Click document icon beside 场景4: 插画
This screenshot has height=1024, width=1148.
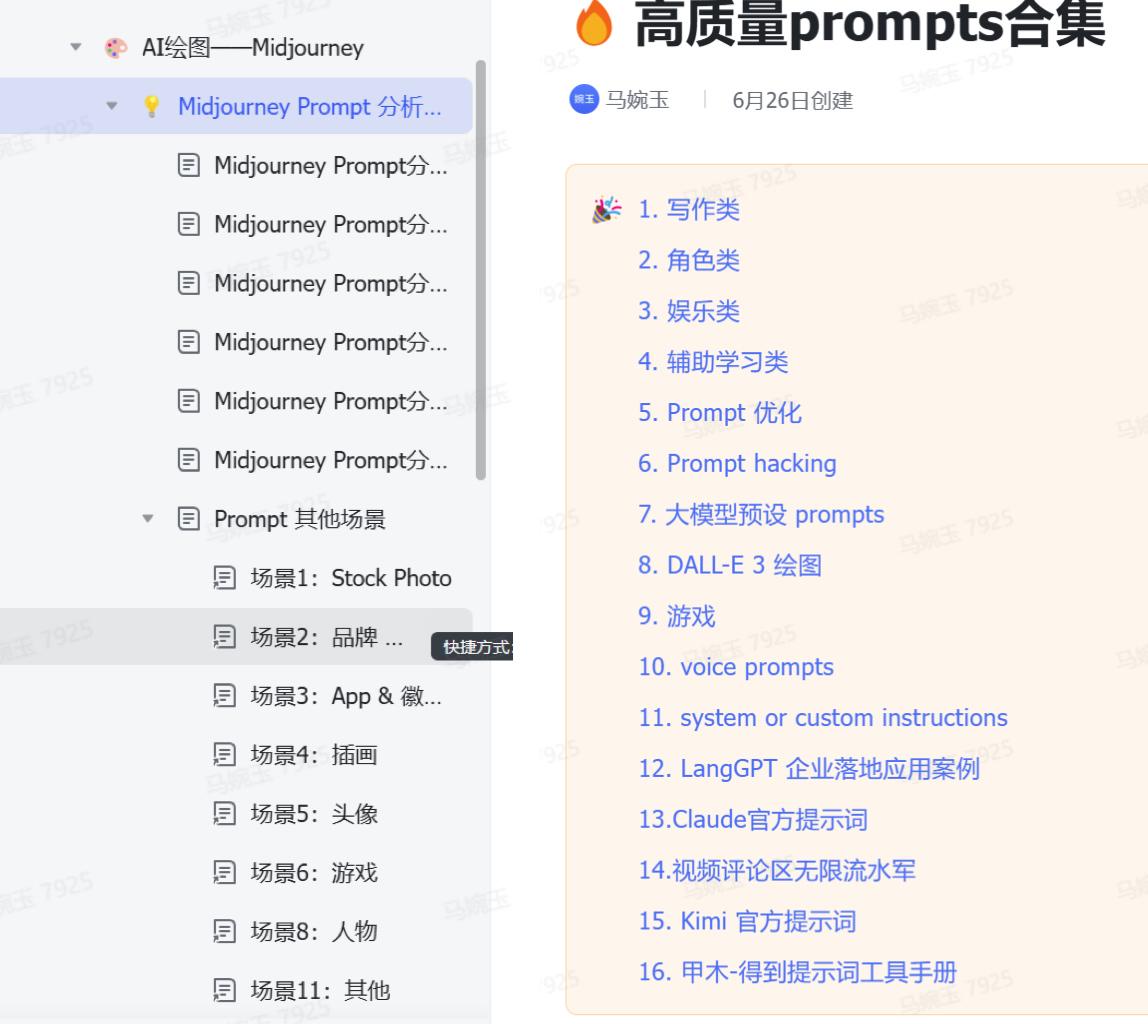point(224,755)
